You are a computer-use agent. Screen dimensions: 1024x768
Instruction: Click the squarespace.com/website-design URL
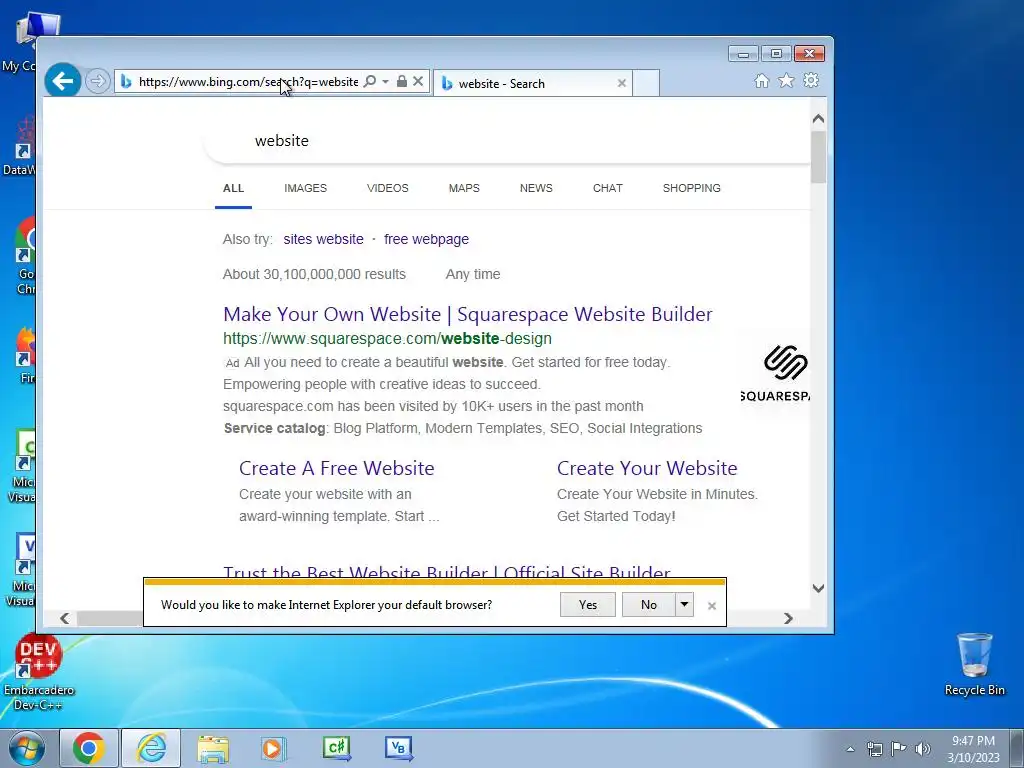[387, 338]
